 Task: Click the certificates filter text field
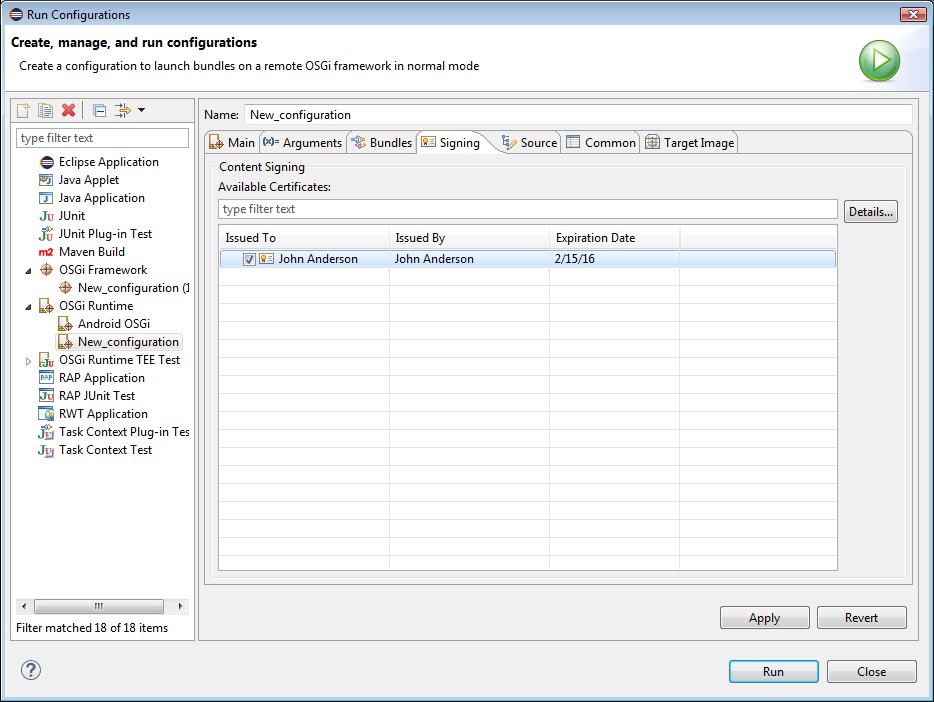[x=527, y=209]
